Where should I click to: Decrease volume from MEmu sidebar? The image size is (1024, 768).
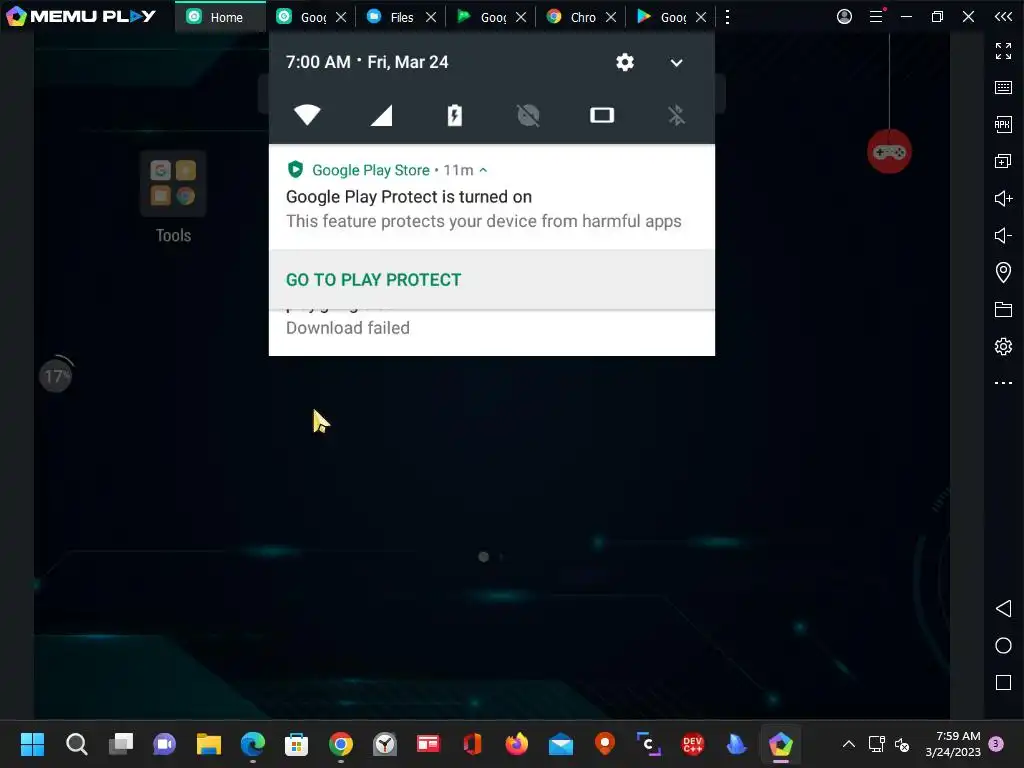(1003, 235)
